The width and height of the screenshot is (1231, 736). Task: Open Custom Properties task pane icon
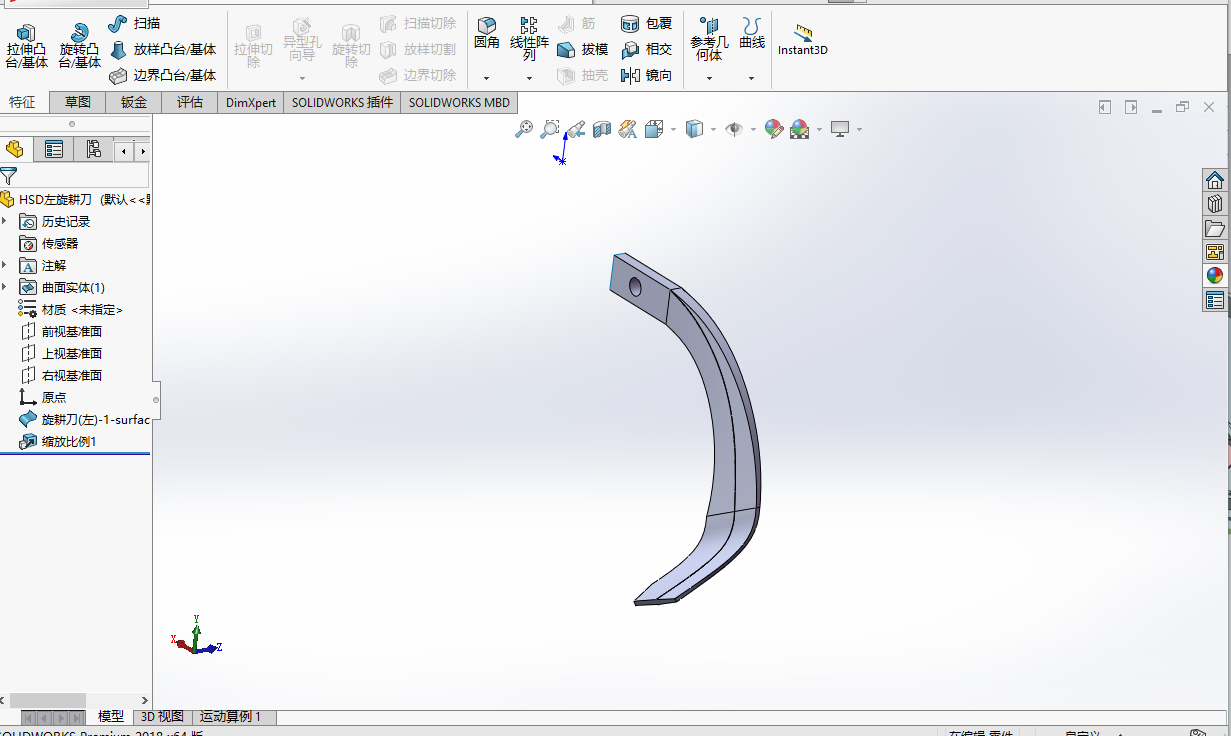pos(1215,300)
